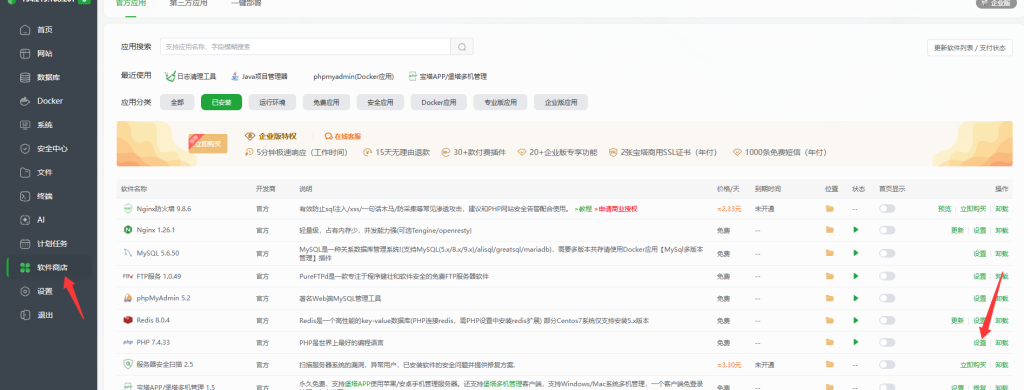Click 预览 for Nginx防火墙
The width and height of the screenshot is (1024, 390).
[x=944, y=209]
